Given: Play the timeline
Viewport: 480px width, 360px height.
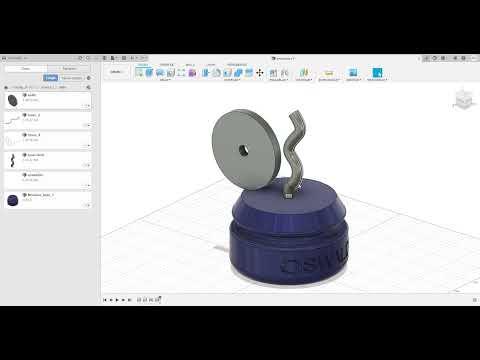Looking at the screenshot, I should [117, 300].
